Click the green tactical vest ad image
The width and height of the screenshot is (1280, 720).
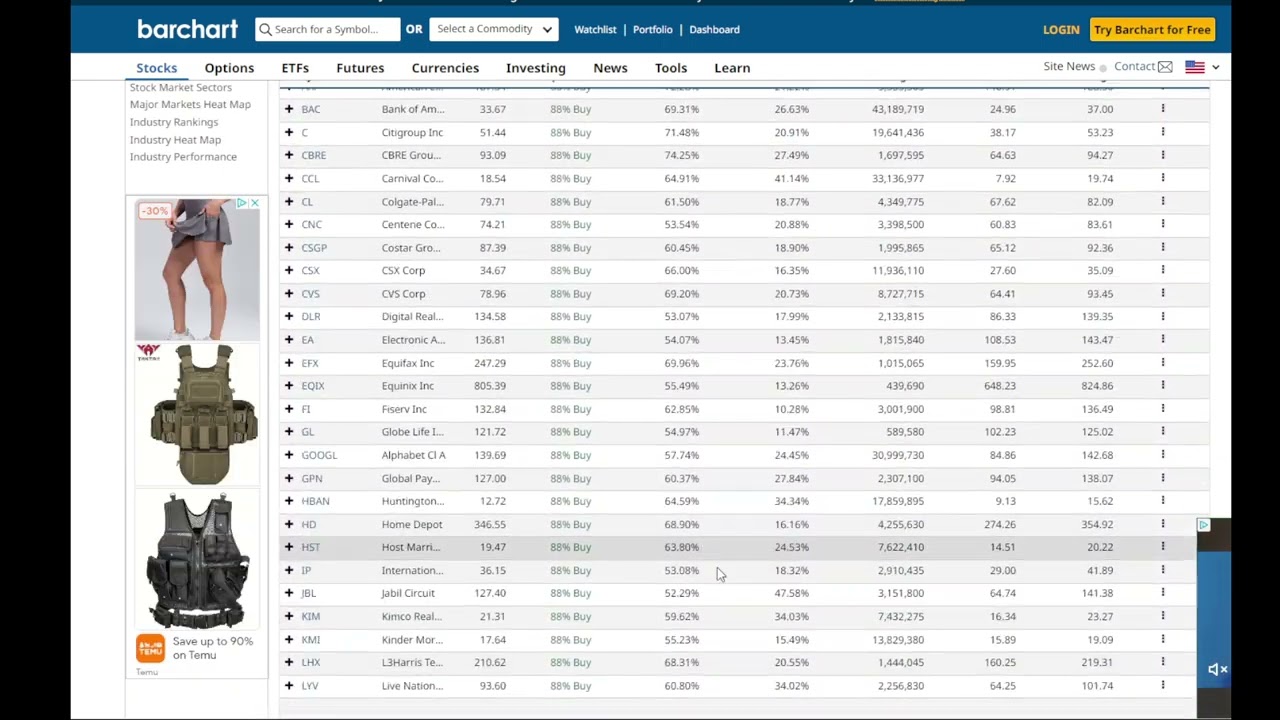coord(203,414)
